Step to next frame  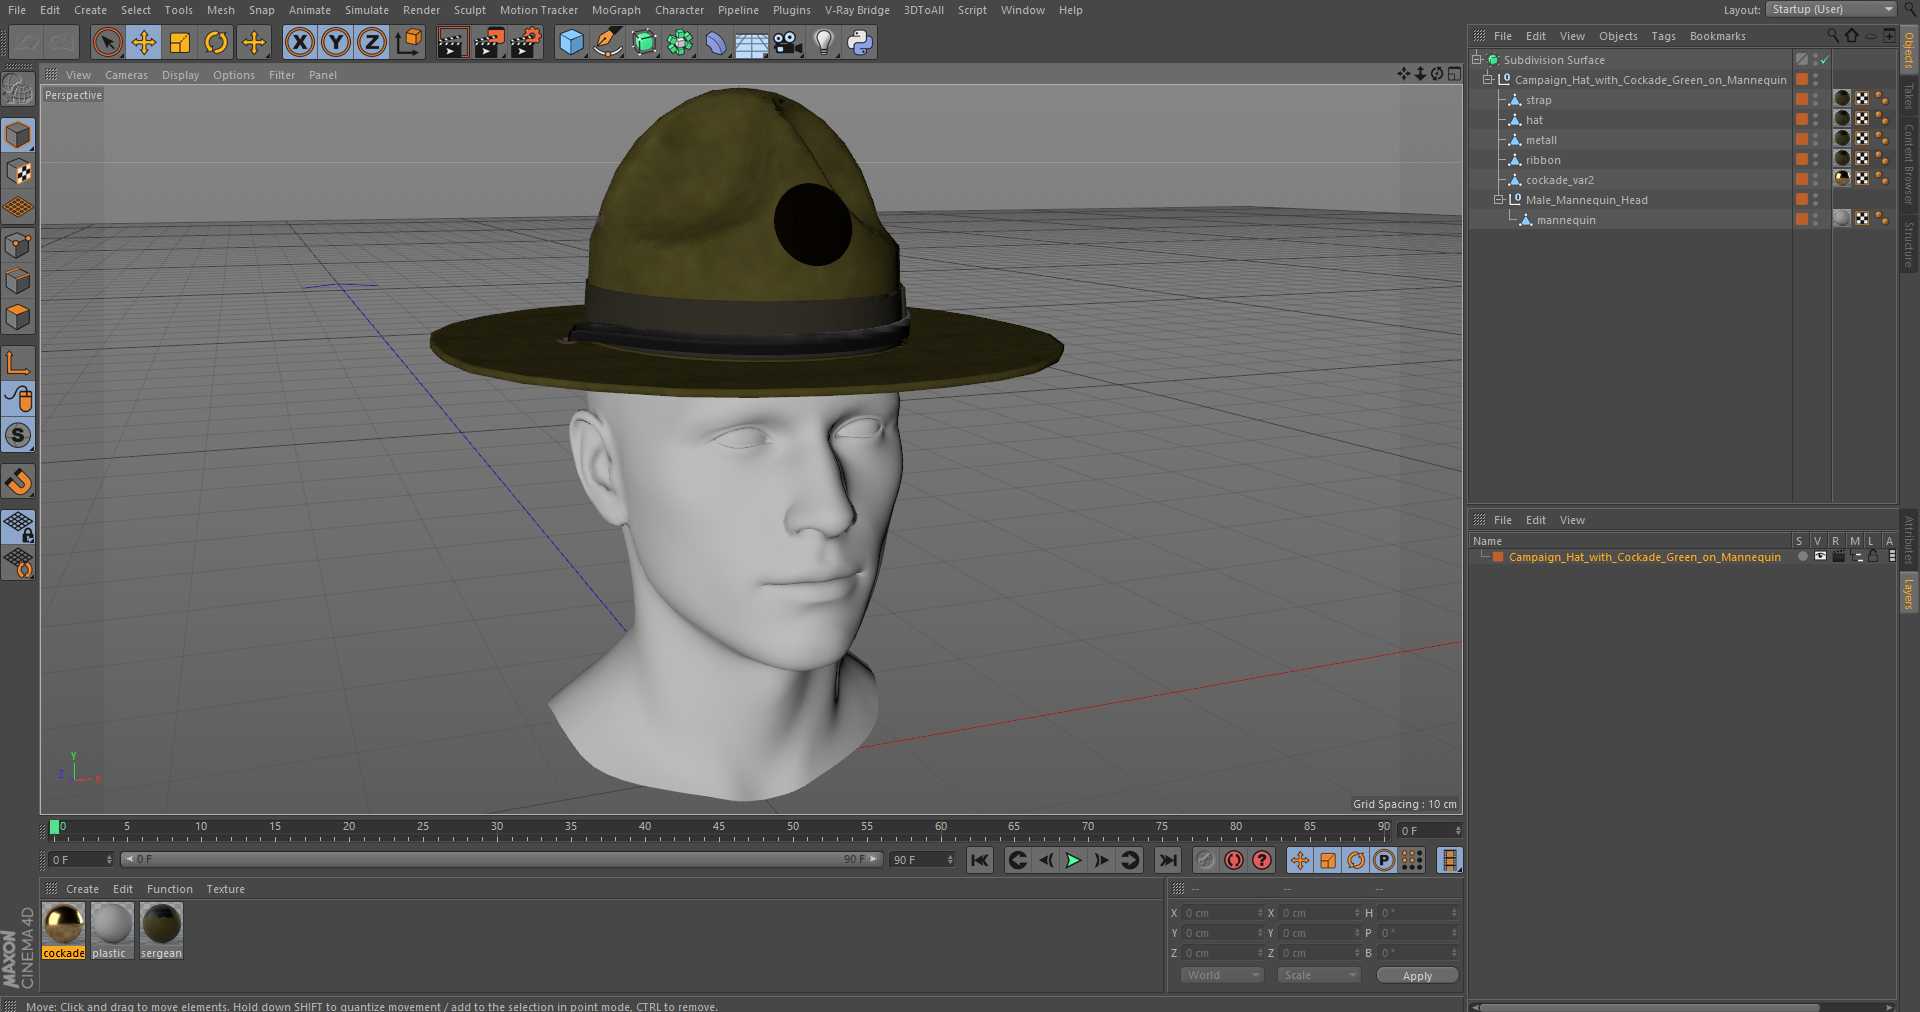pos(1101,860)
